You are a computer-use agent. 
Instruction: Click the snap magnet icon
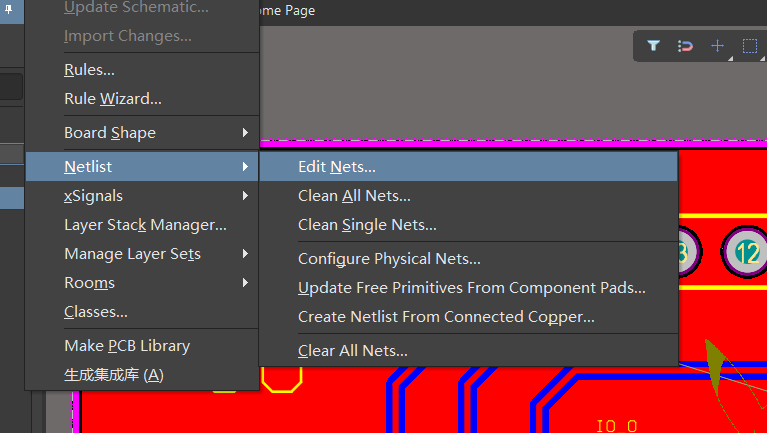(685, 46)
